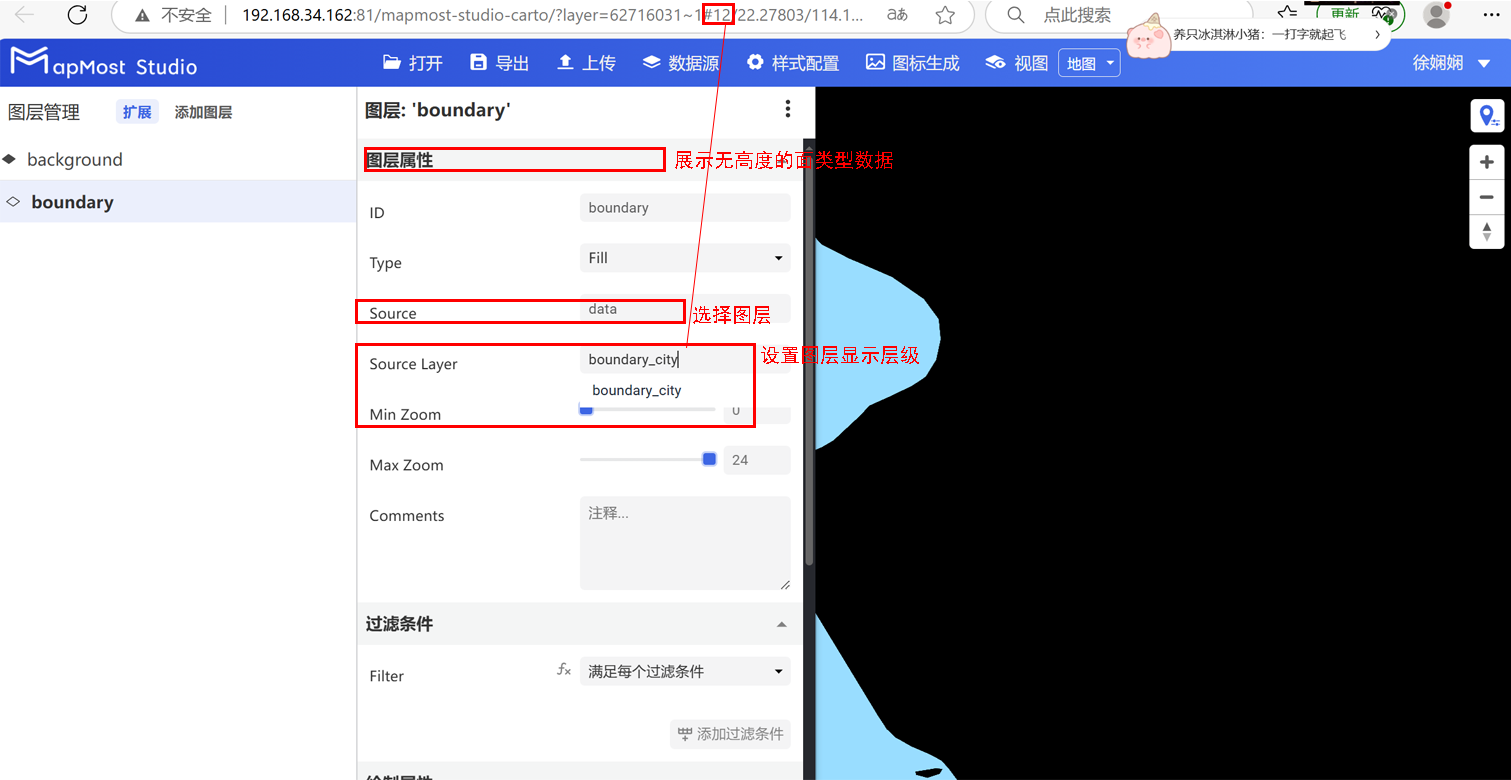Click the Comments 注释 text area

[684, 540]
